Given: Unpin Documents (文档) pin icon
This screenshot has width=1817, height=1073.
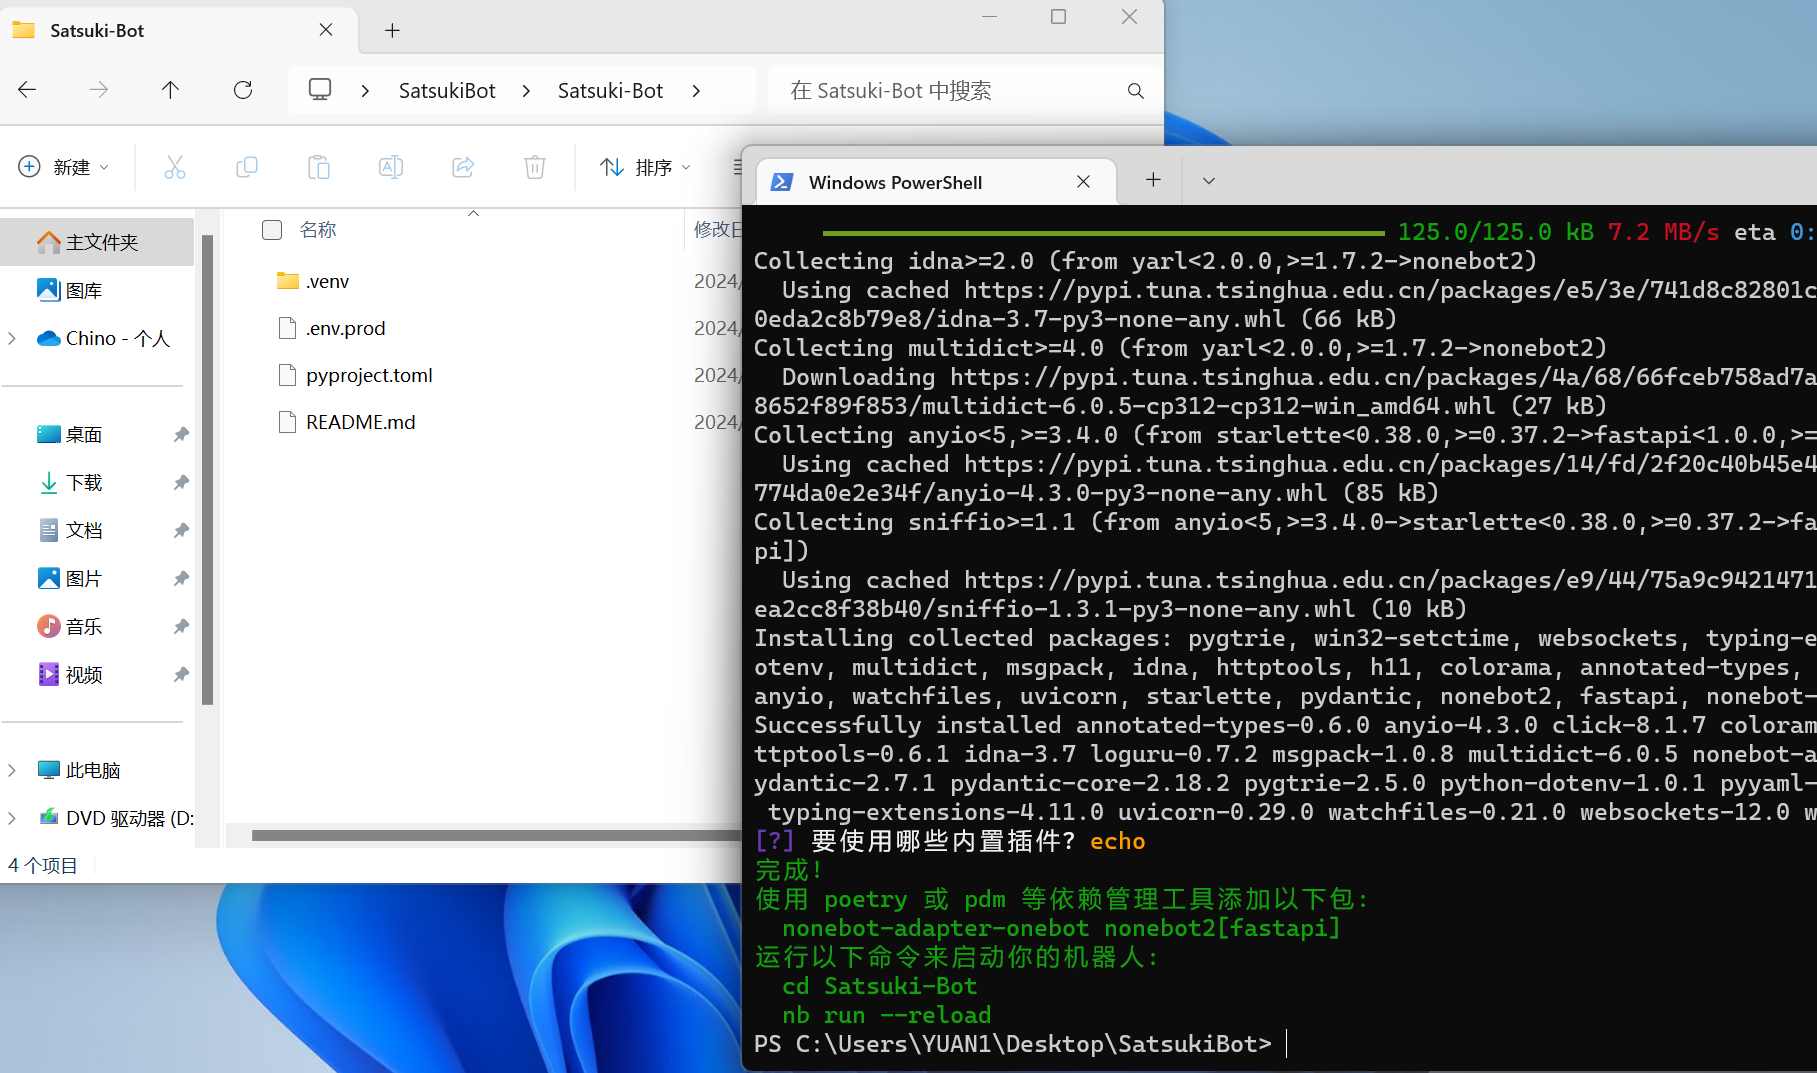Looking at the screenshot, I should point(181,531).
